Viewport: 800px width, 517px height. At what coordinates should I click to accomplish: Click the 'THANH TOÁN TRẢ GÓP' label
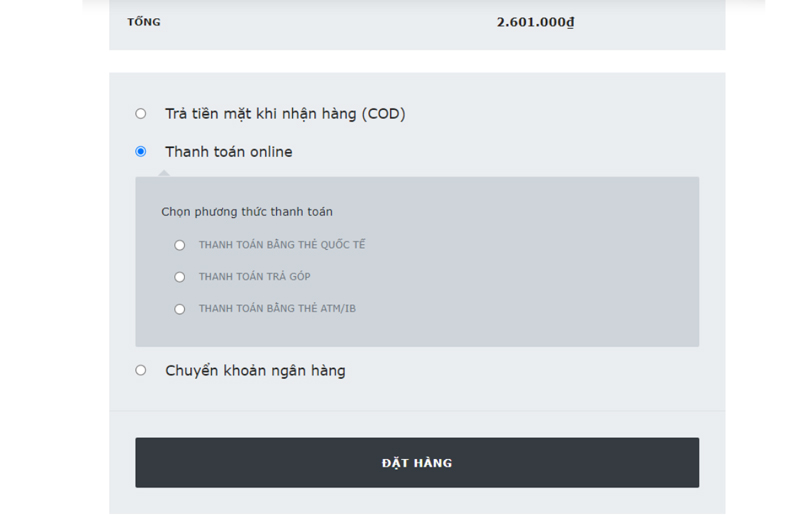255,276
